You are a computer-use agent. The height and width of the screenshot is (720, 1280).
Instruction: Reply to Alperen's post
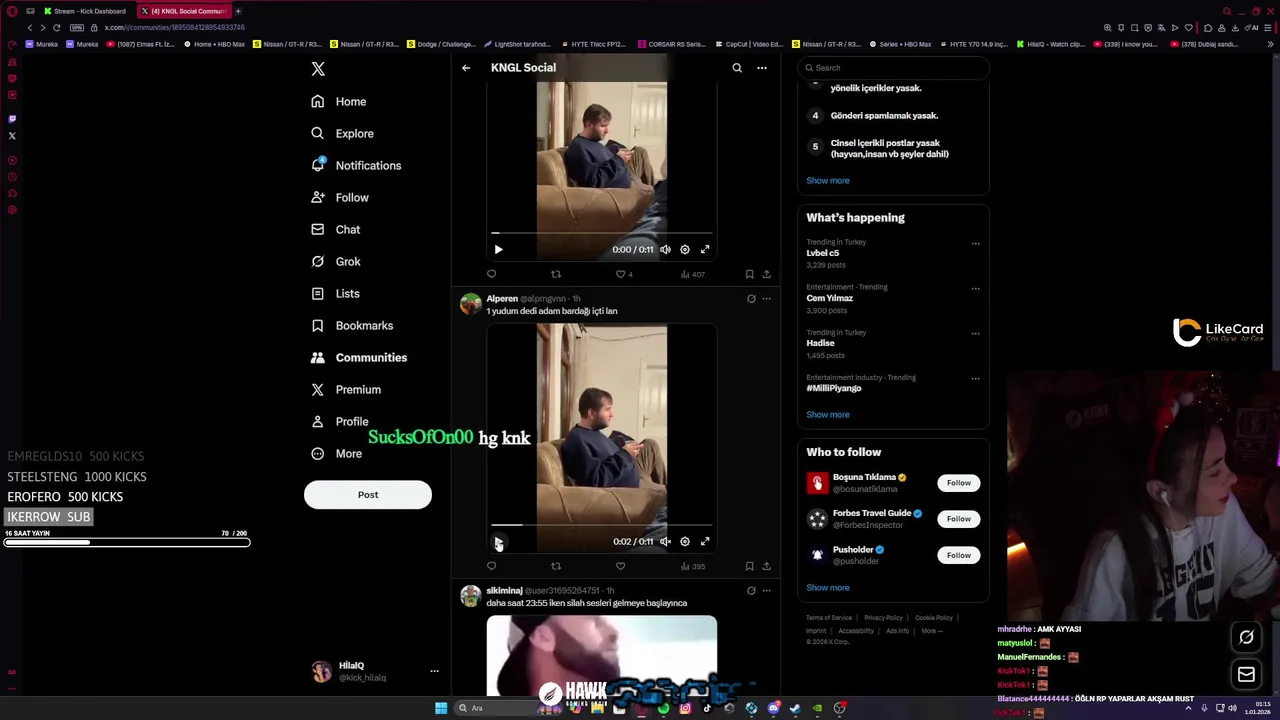tap(491, 566)
